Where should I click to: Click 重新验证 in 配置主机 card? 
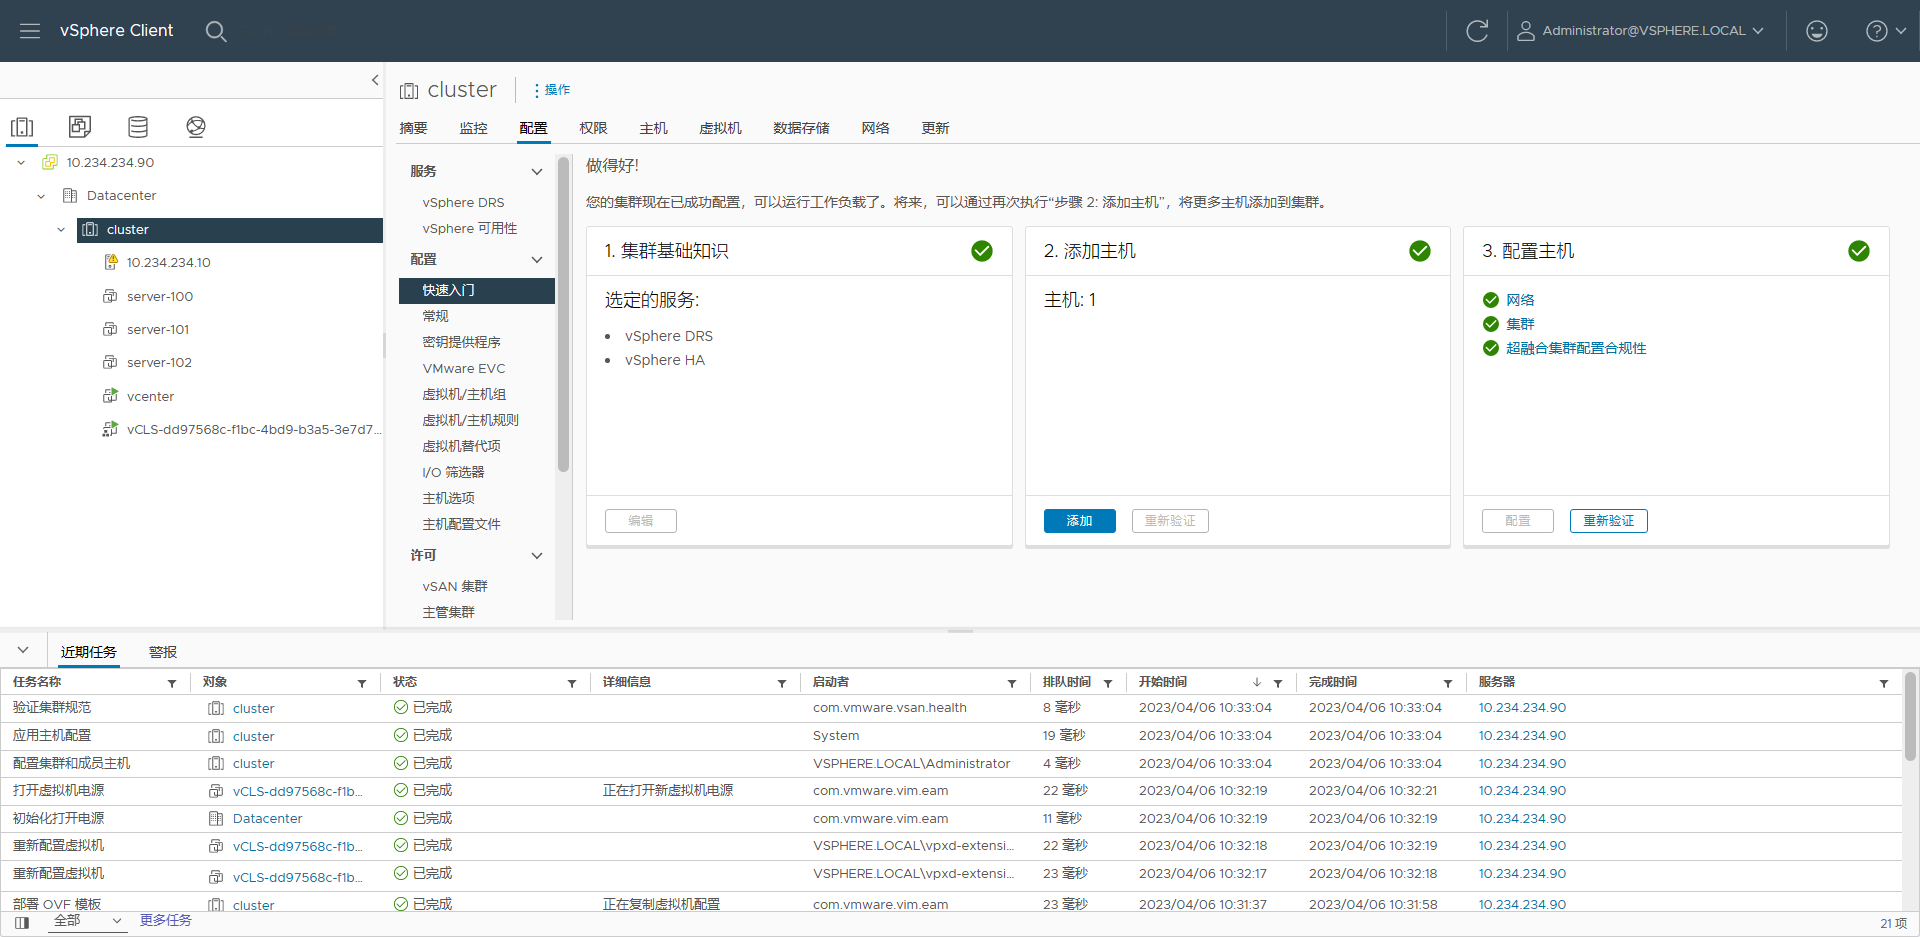pyautogui.click(x=1608, y=521)
